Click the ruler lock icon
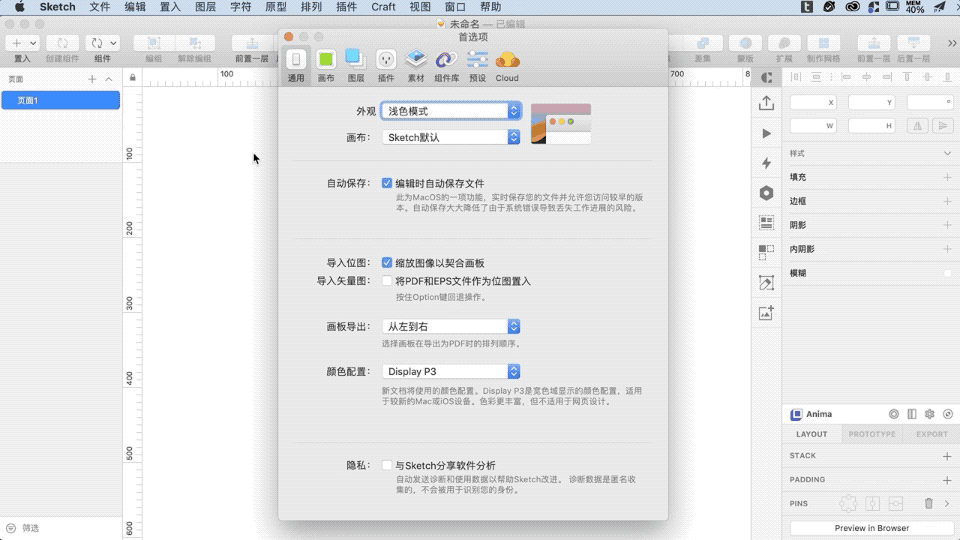The height and width of the screenshot is (540, 960). (132, 78)
